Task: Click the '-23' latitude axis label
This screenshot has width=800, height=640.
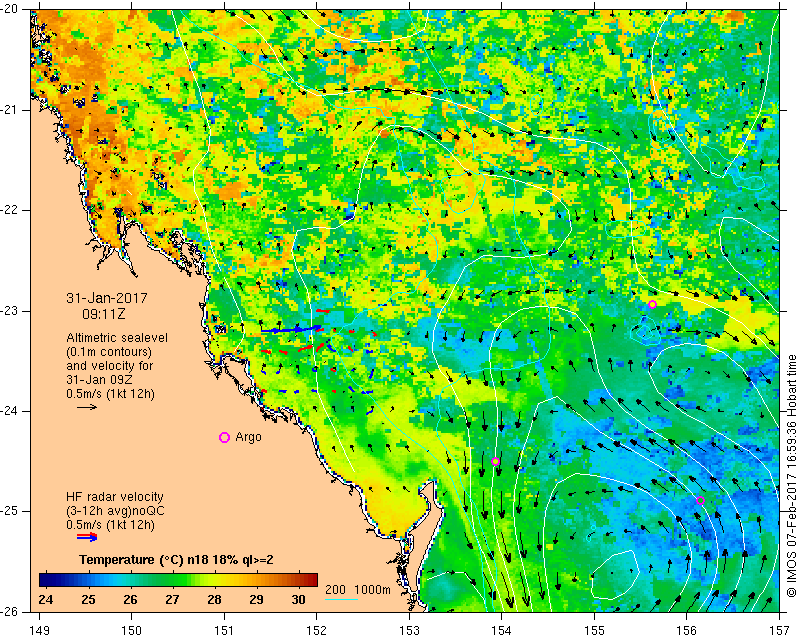Action: click(x=9, y=311)
